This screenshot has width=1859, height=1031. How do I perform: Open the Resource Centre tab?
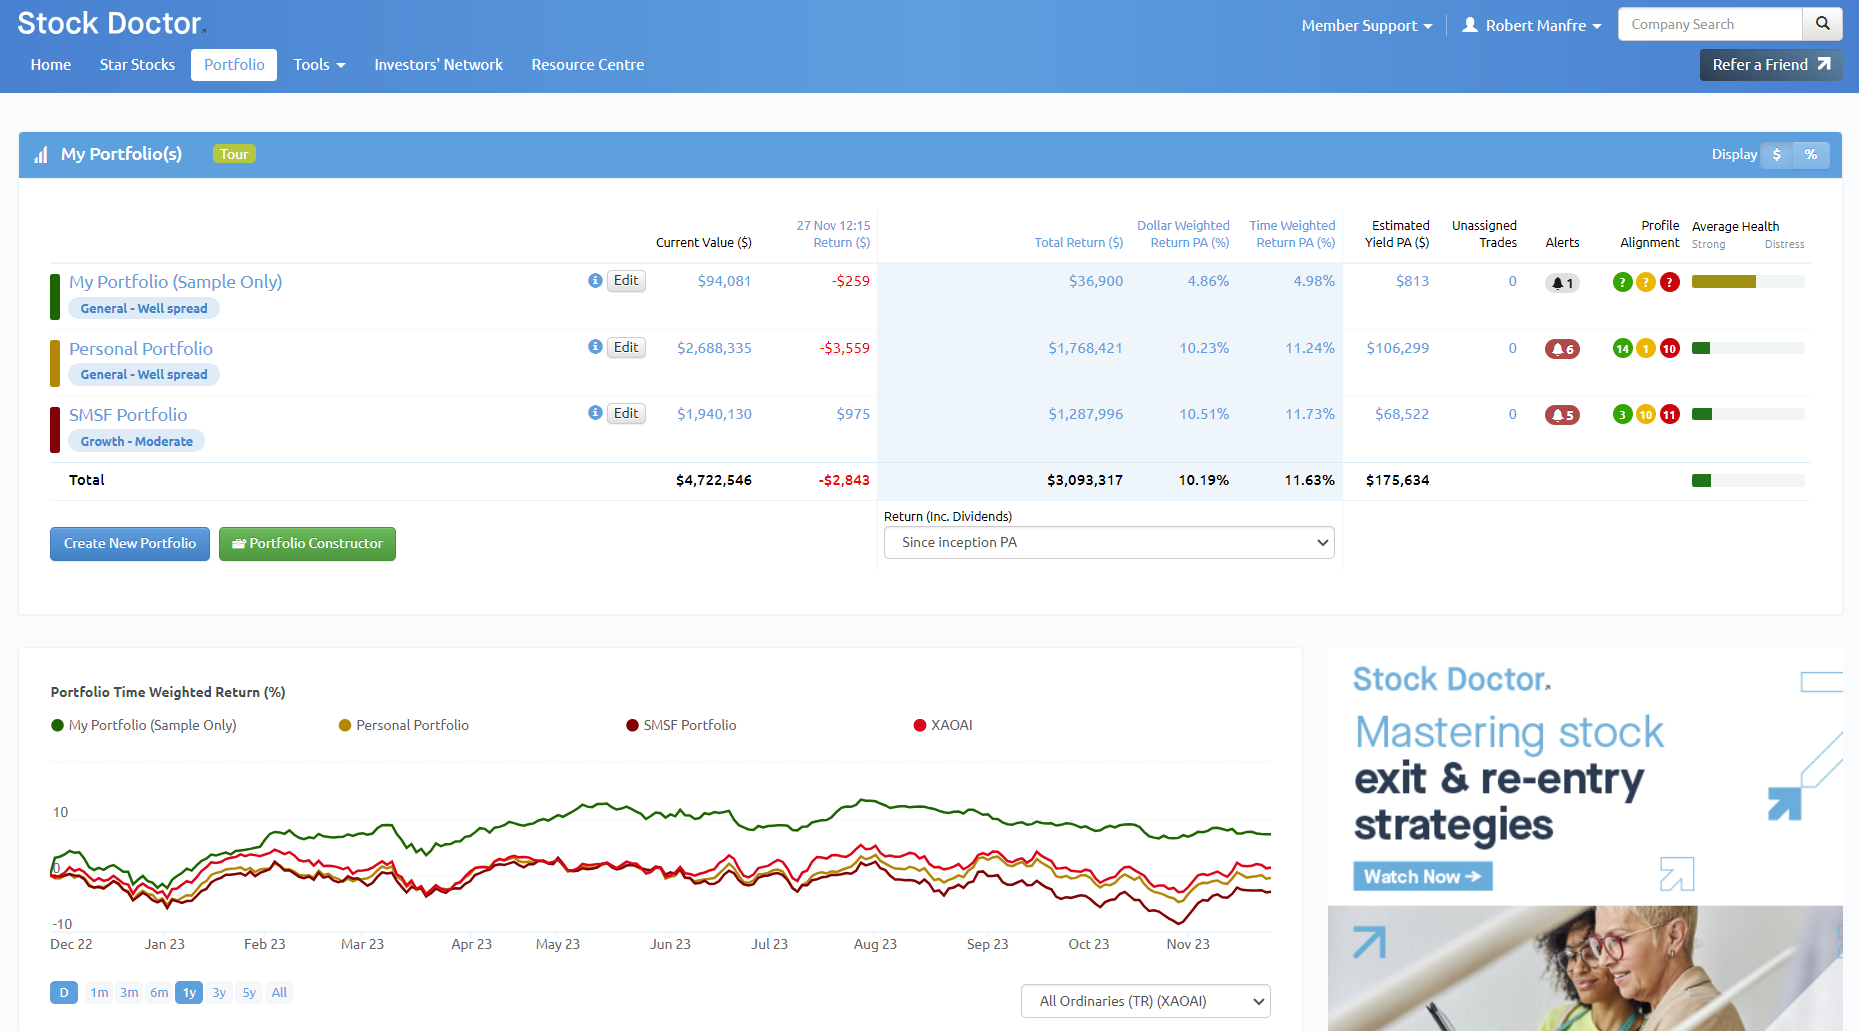click(x=588, y=64)
